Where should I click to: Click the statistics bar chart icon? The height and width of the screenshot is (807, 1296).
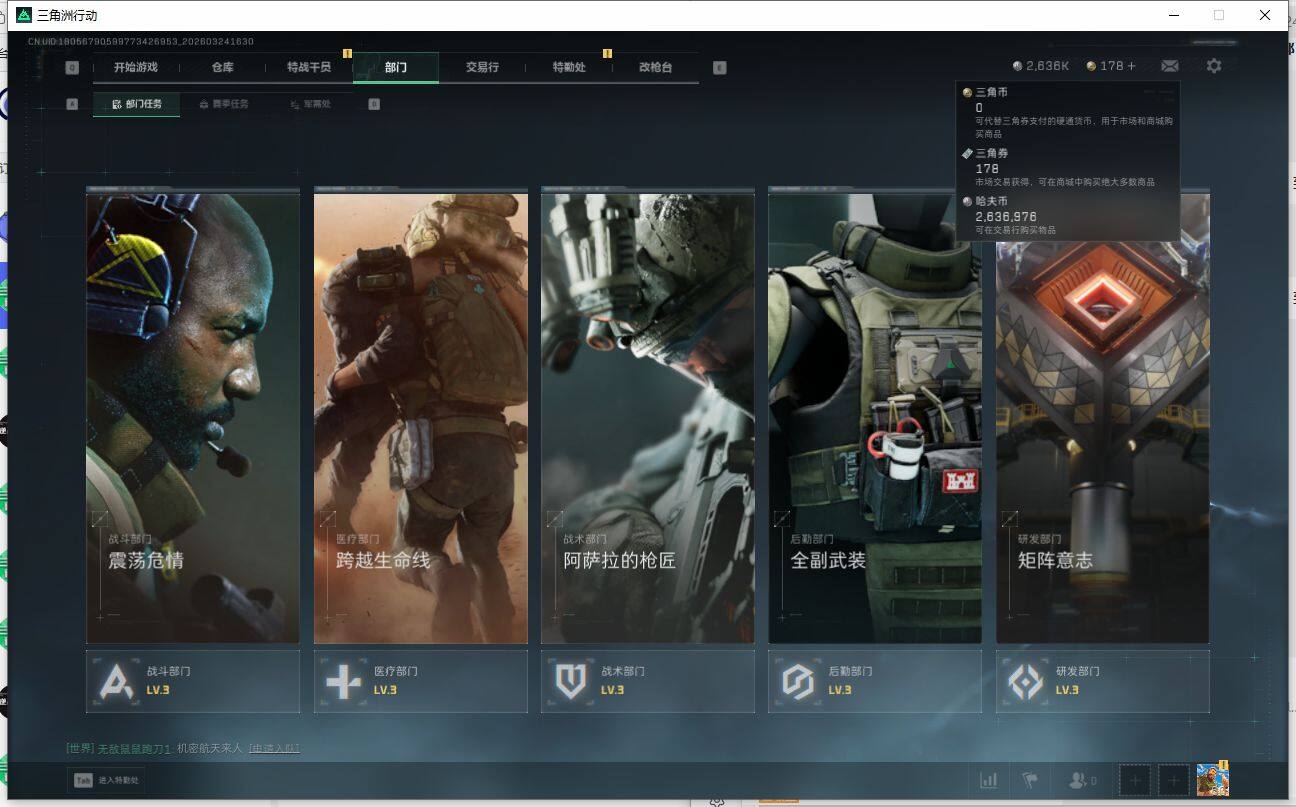click(x=988, y=780)
